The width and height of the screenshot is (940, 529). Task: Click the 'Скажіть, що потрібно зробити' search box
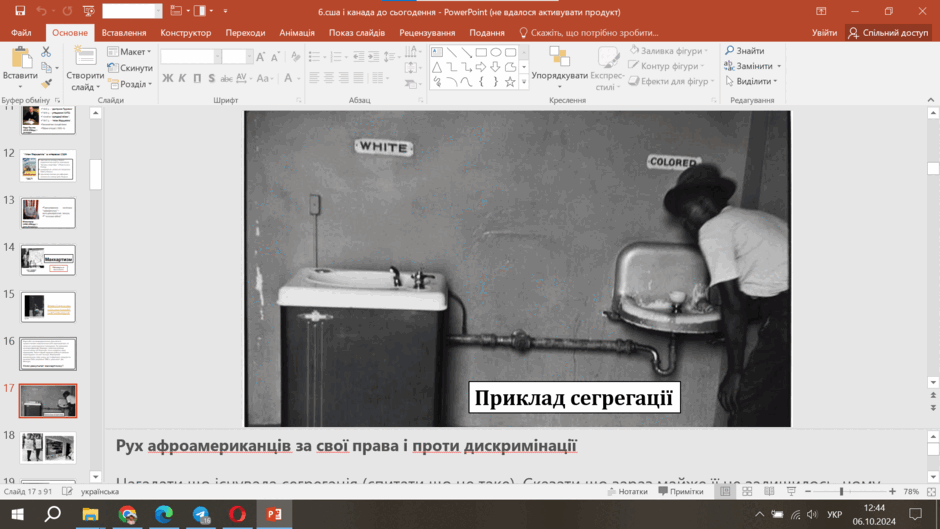tap(588, 32)
